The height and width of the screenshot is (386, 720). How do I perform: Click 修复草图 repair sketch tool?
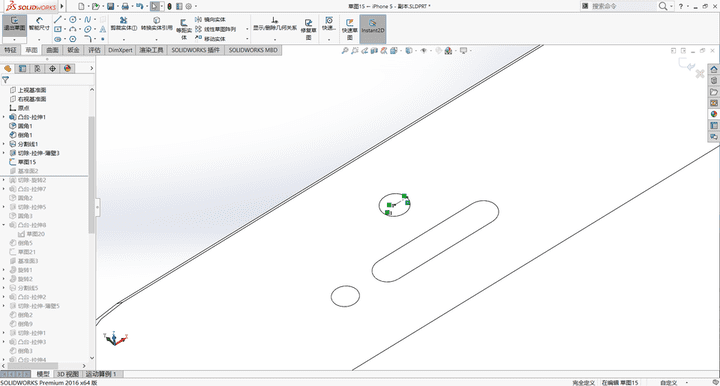(309, 29)
